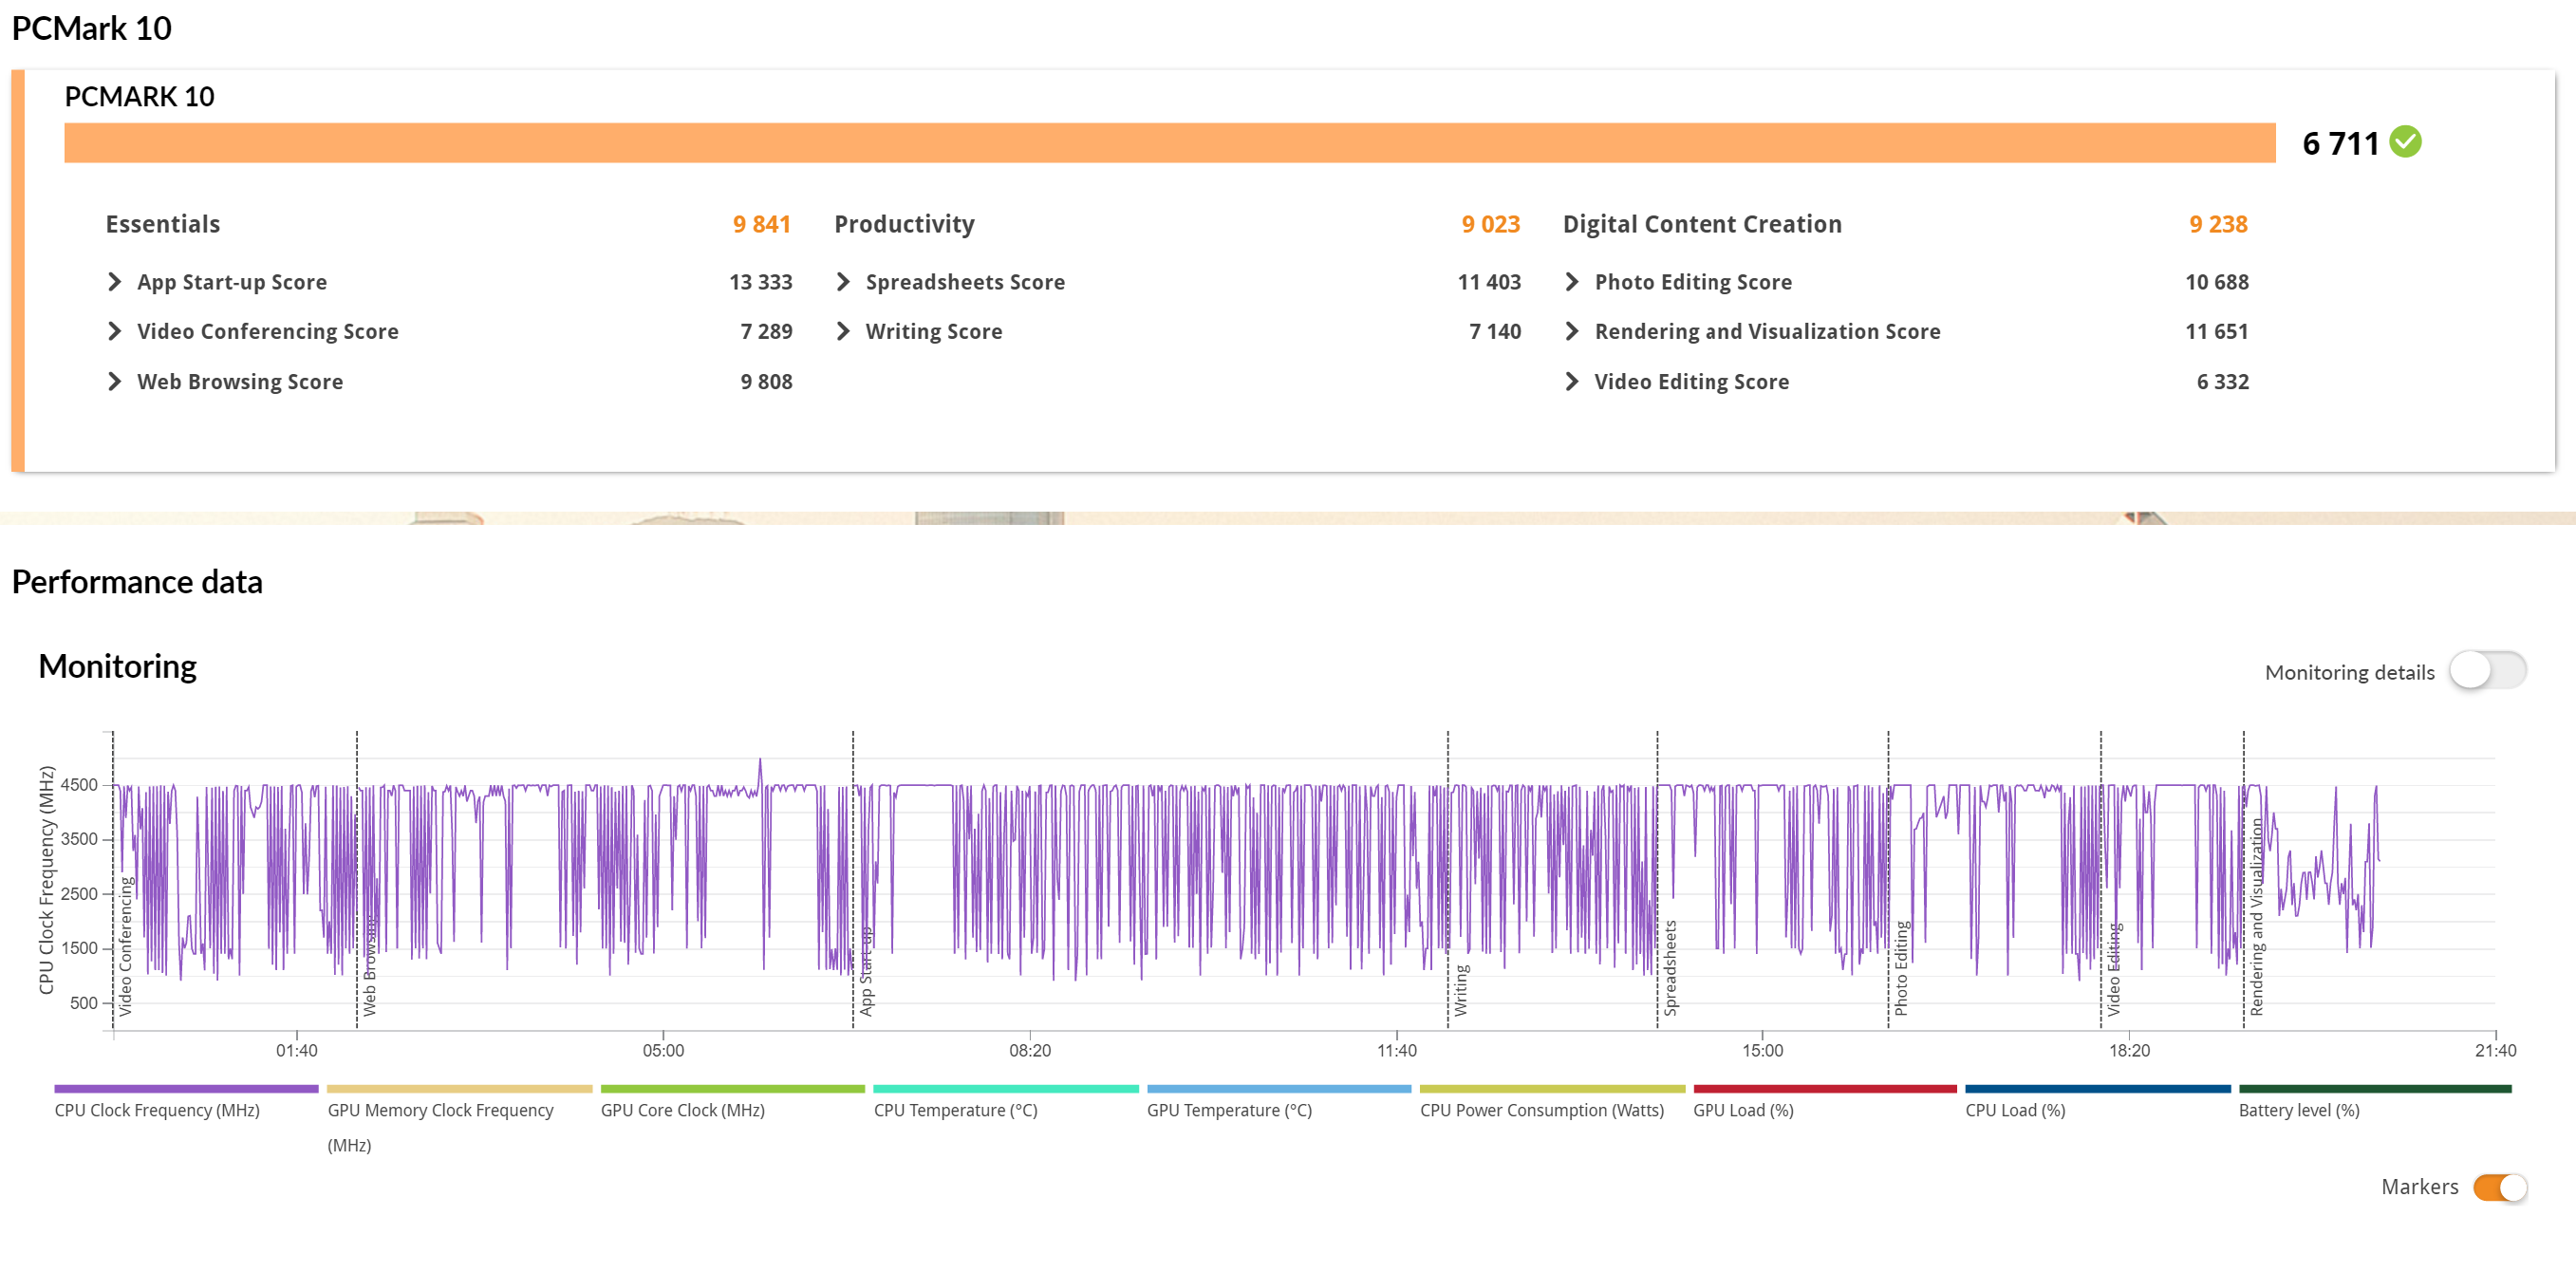Image resolution: width=2576 pixels, height=1272 pixels.
Task: Click the Photo Editing Score chevron icon
Action: pos(1572,282)
